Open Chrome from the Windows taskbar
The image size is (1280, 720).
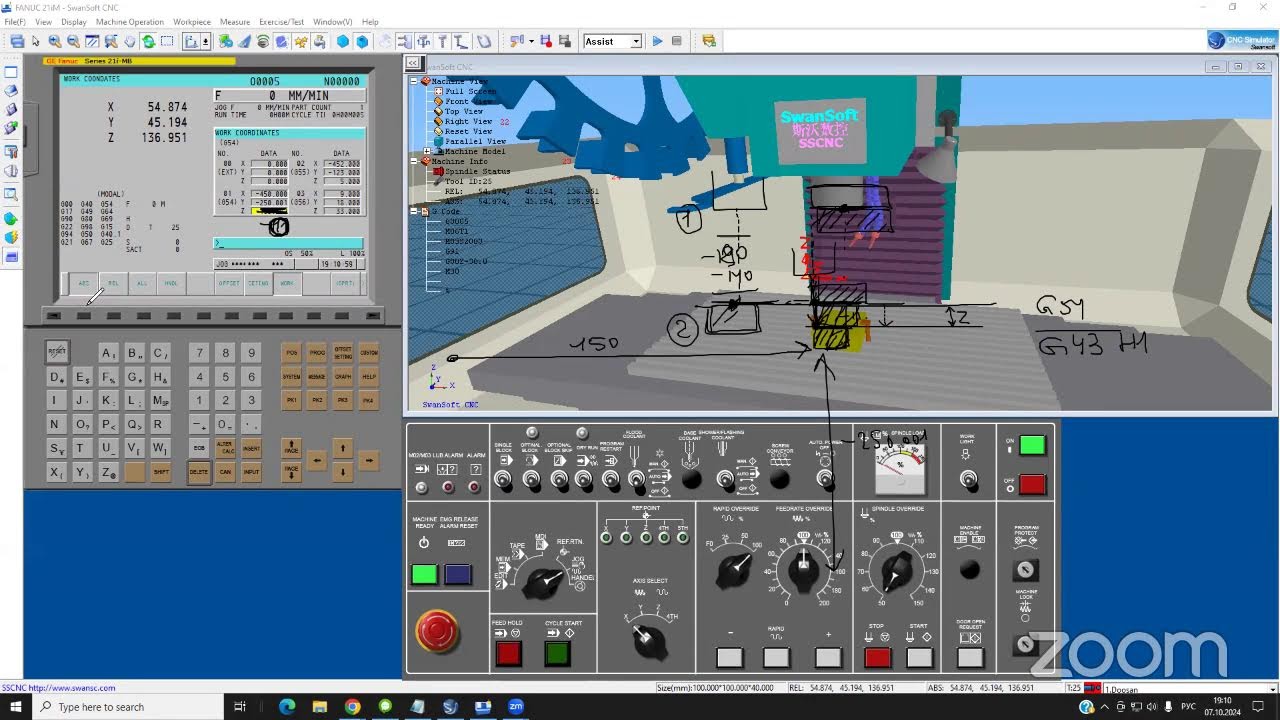coord(352,707)
